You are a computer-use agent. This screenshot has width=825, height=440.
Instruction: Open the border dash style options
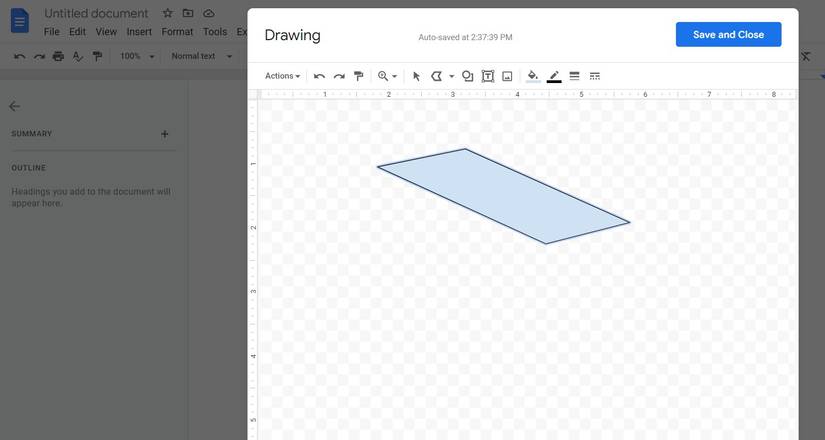tap(595, 76)
